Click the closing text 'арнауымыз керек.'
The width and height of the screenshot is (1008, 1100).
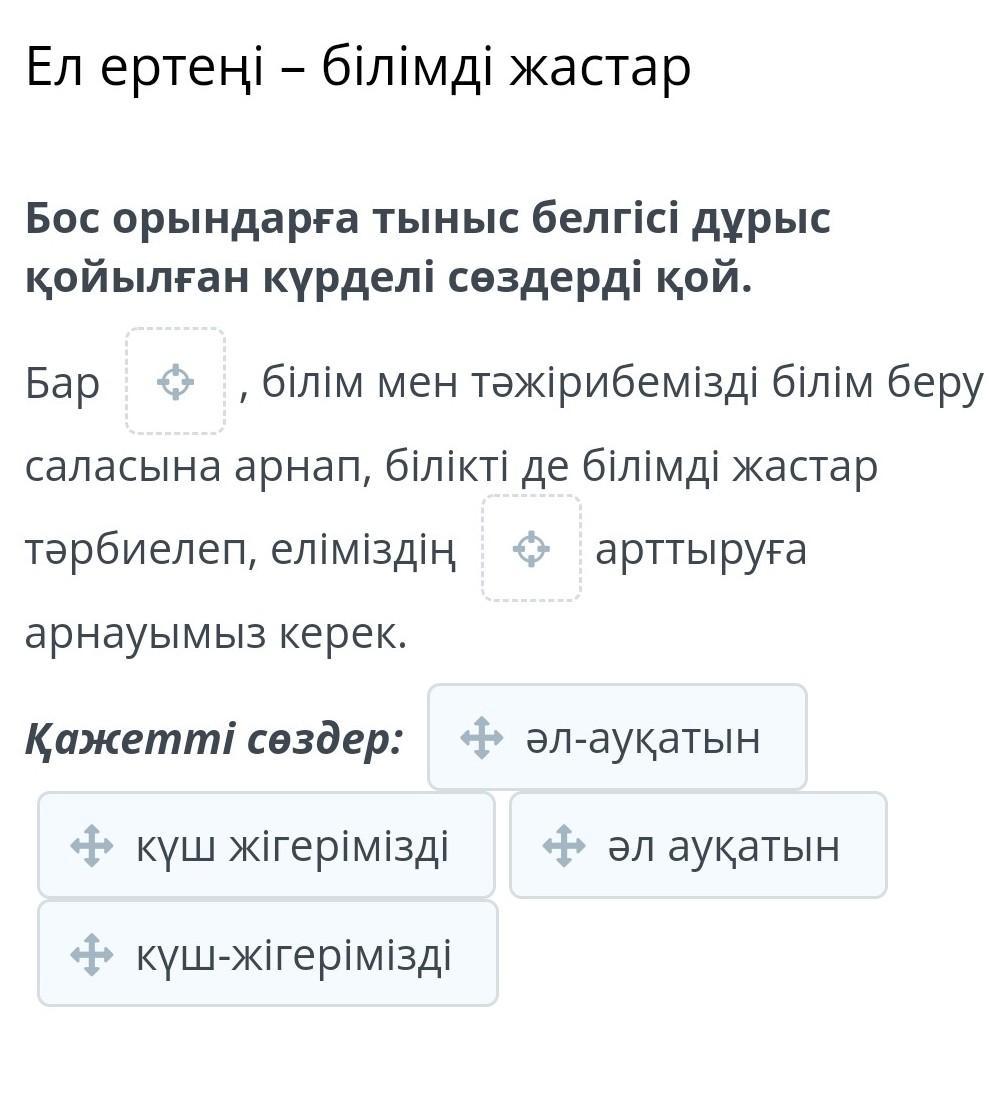click(x=216, y=633)
